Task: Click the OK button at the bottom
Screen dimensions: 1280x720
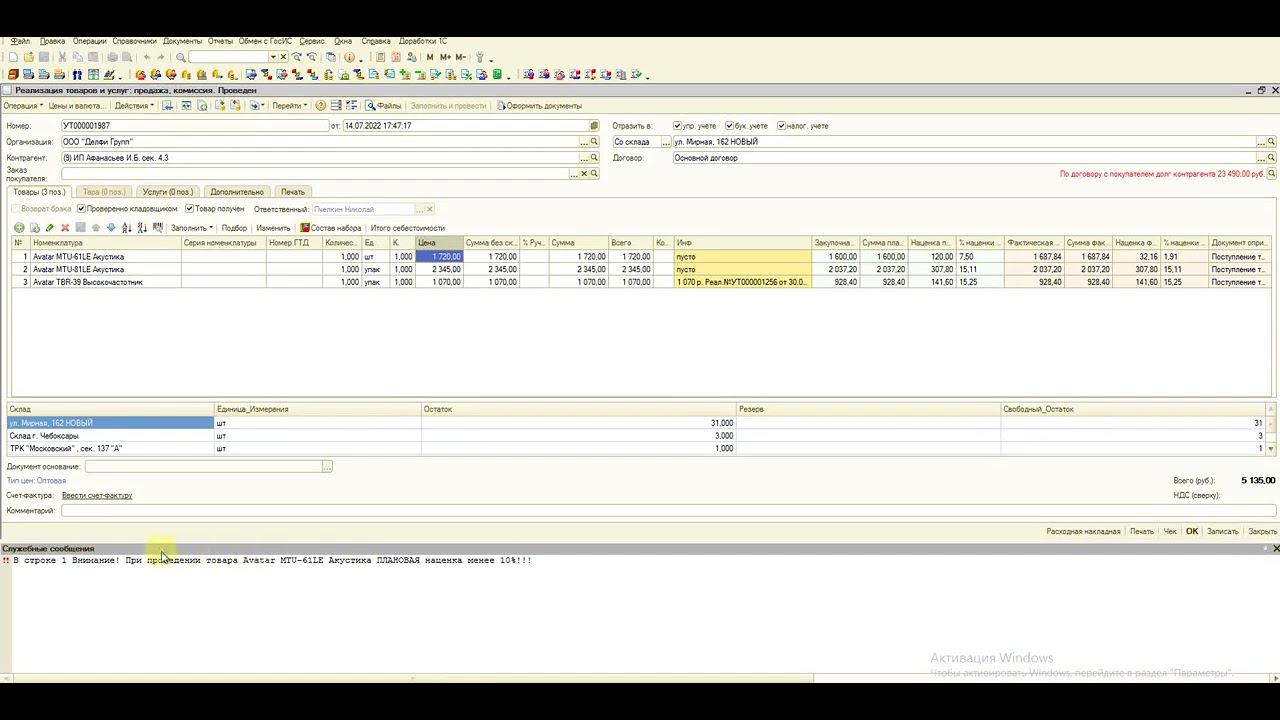Action: [1192, 531]
